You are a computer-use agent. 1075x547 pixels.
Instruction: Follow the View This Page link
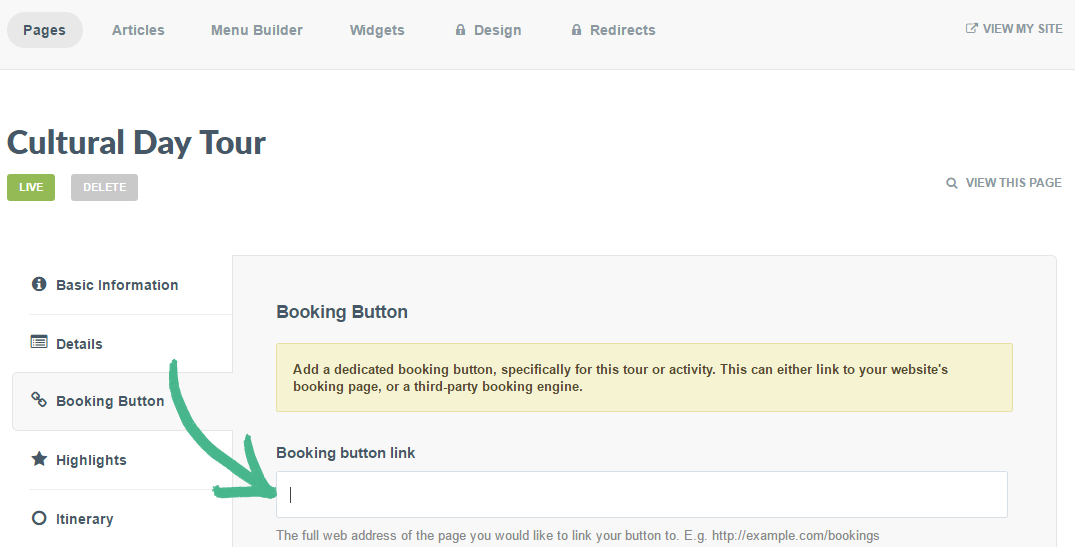(1013, 183)
